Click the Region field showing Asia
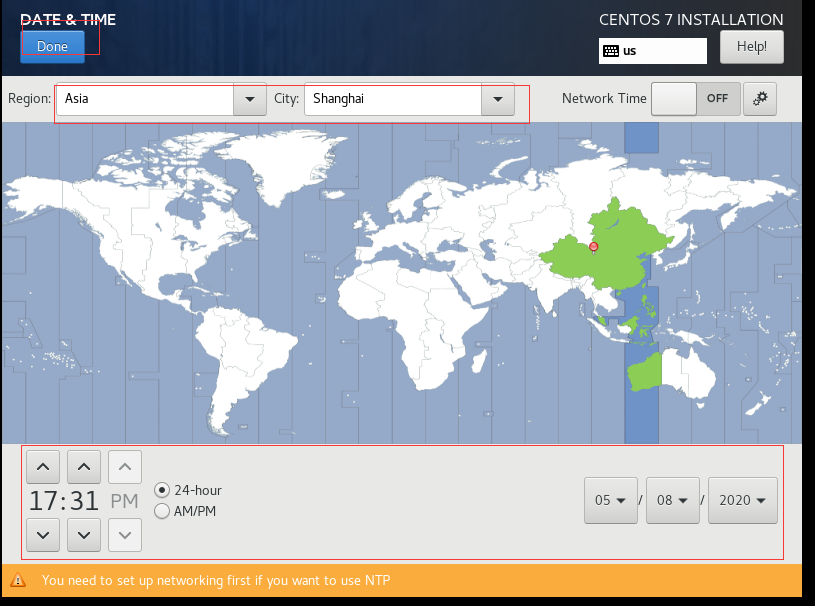 (145, 99)
